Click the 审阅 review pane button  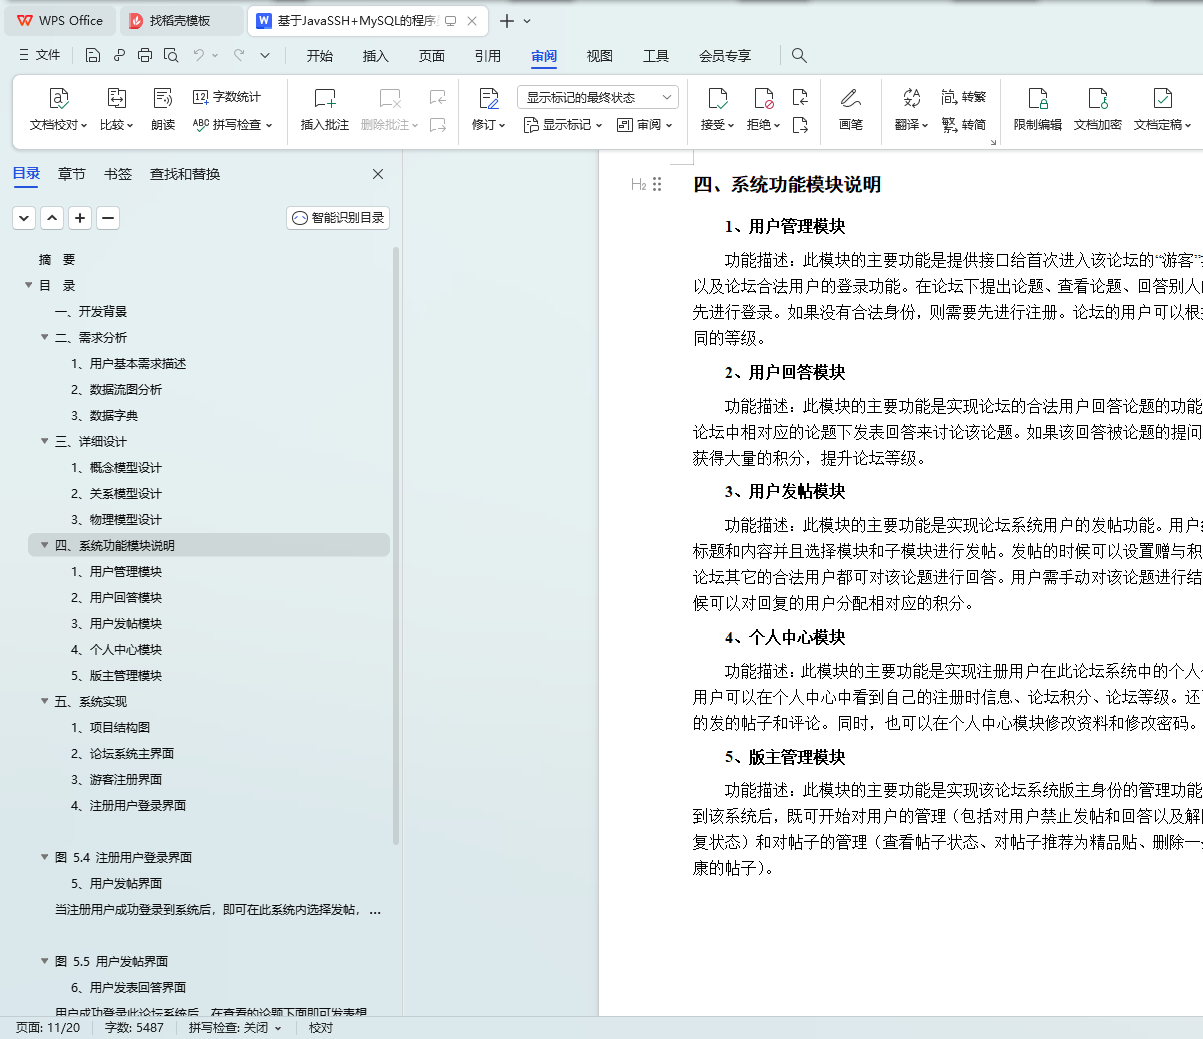coord(644,125)
